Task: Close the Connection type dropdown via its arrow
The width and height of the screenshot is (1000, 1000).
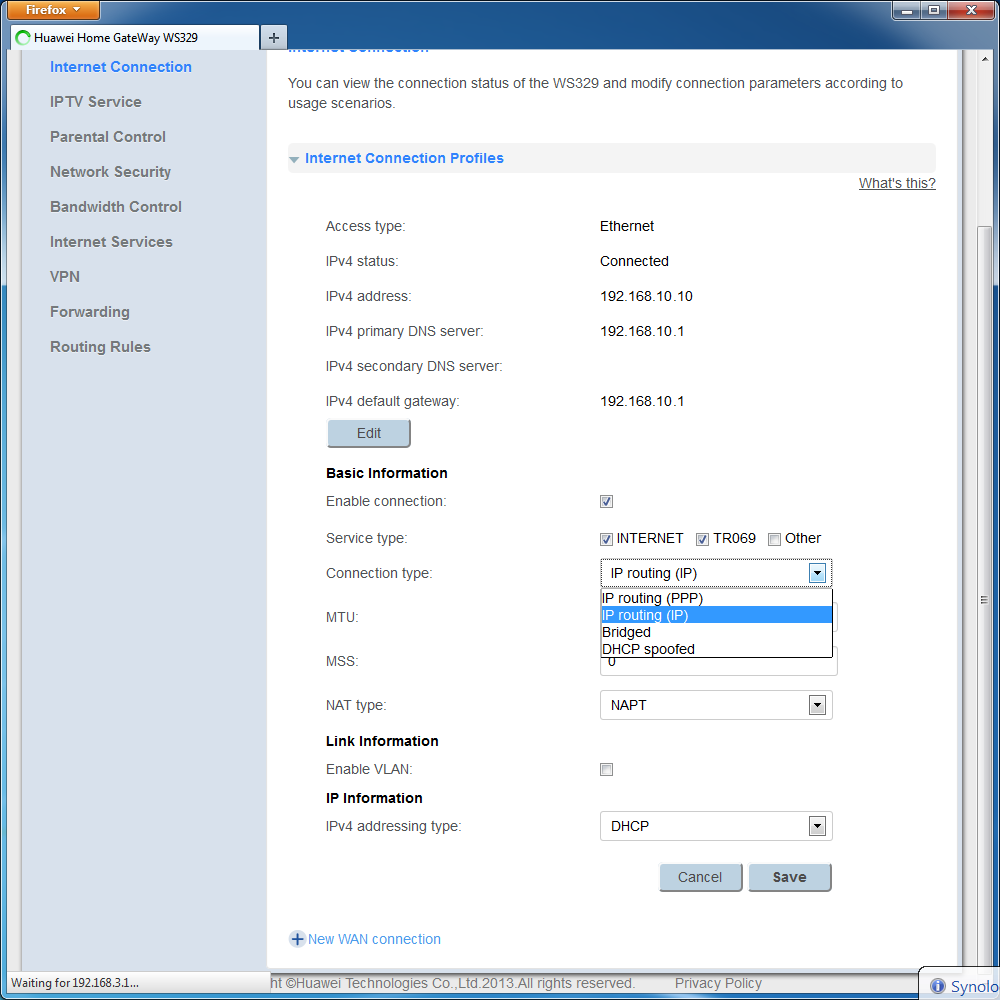Action: 817,573
